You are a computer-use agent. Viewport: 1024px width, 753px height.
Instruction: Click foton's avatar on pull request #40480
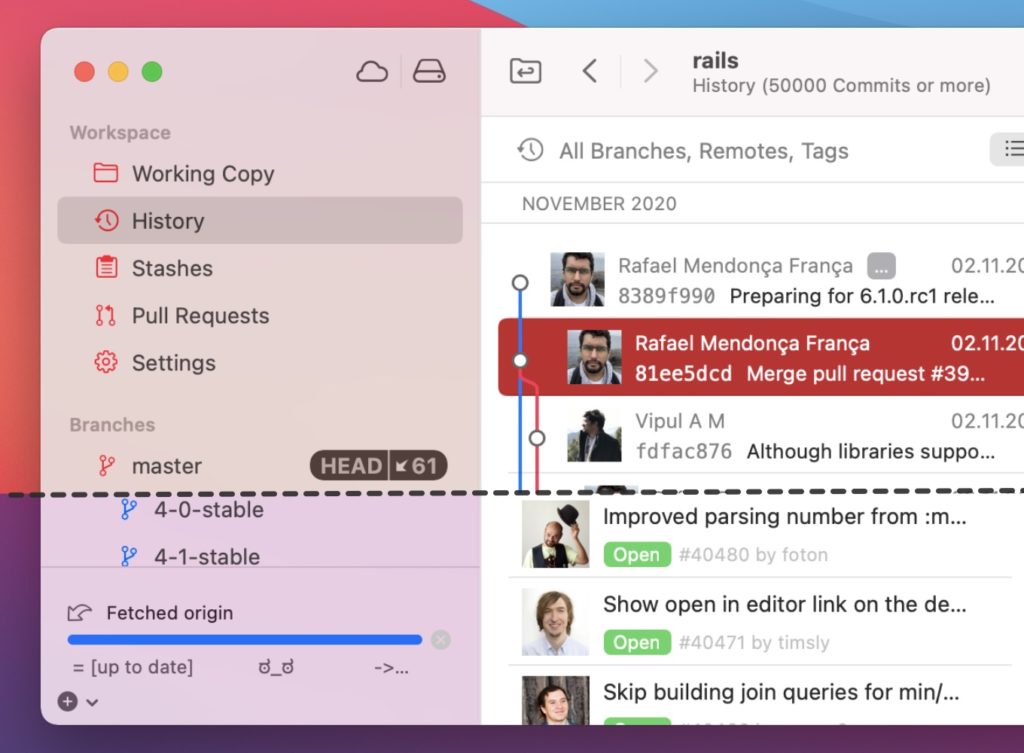(556, 534)
